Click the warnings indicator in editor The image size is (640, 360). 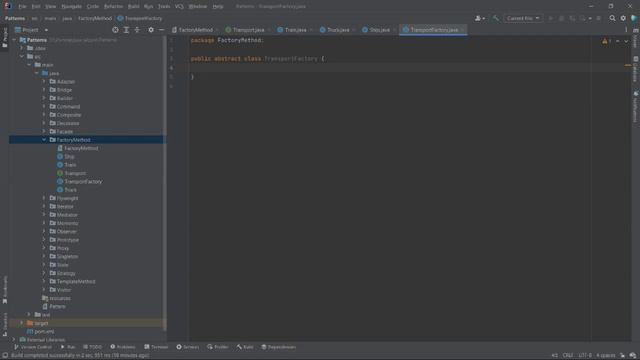pos(607,41)
